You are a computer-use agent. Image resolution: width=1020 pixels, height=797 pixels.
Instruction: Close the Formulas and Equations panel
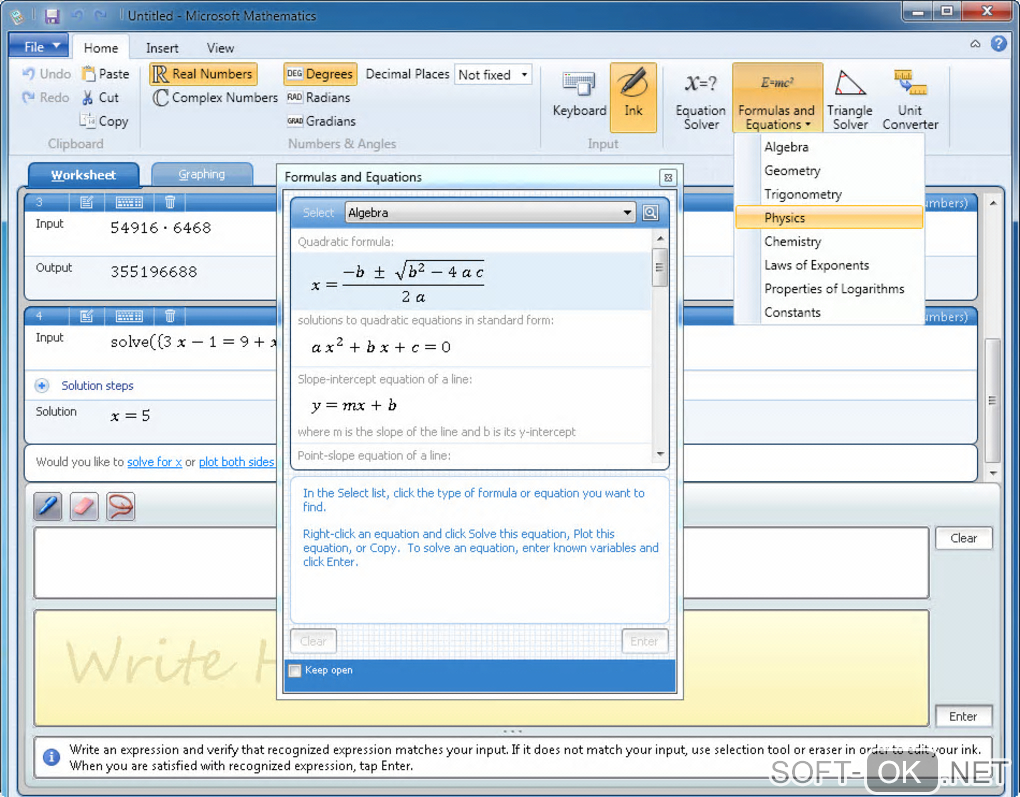[x=667, y=178]
